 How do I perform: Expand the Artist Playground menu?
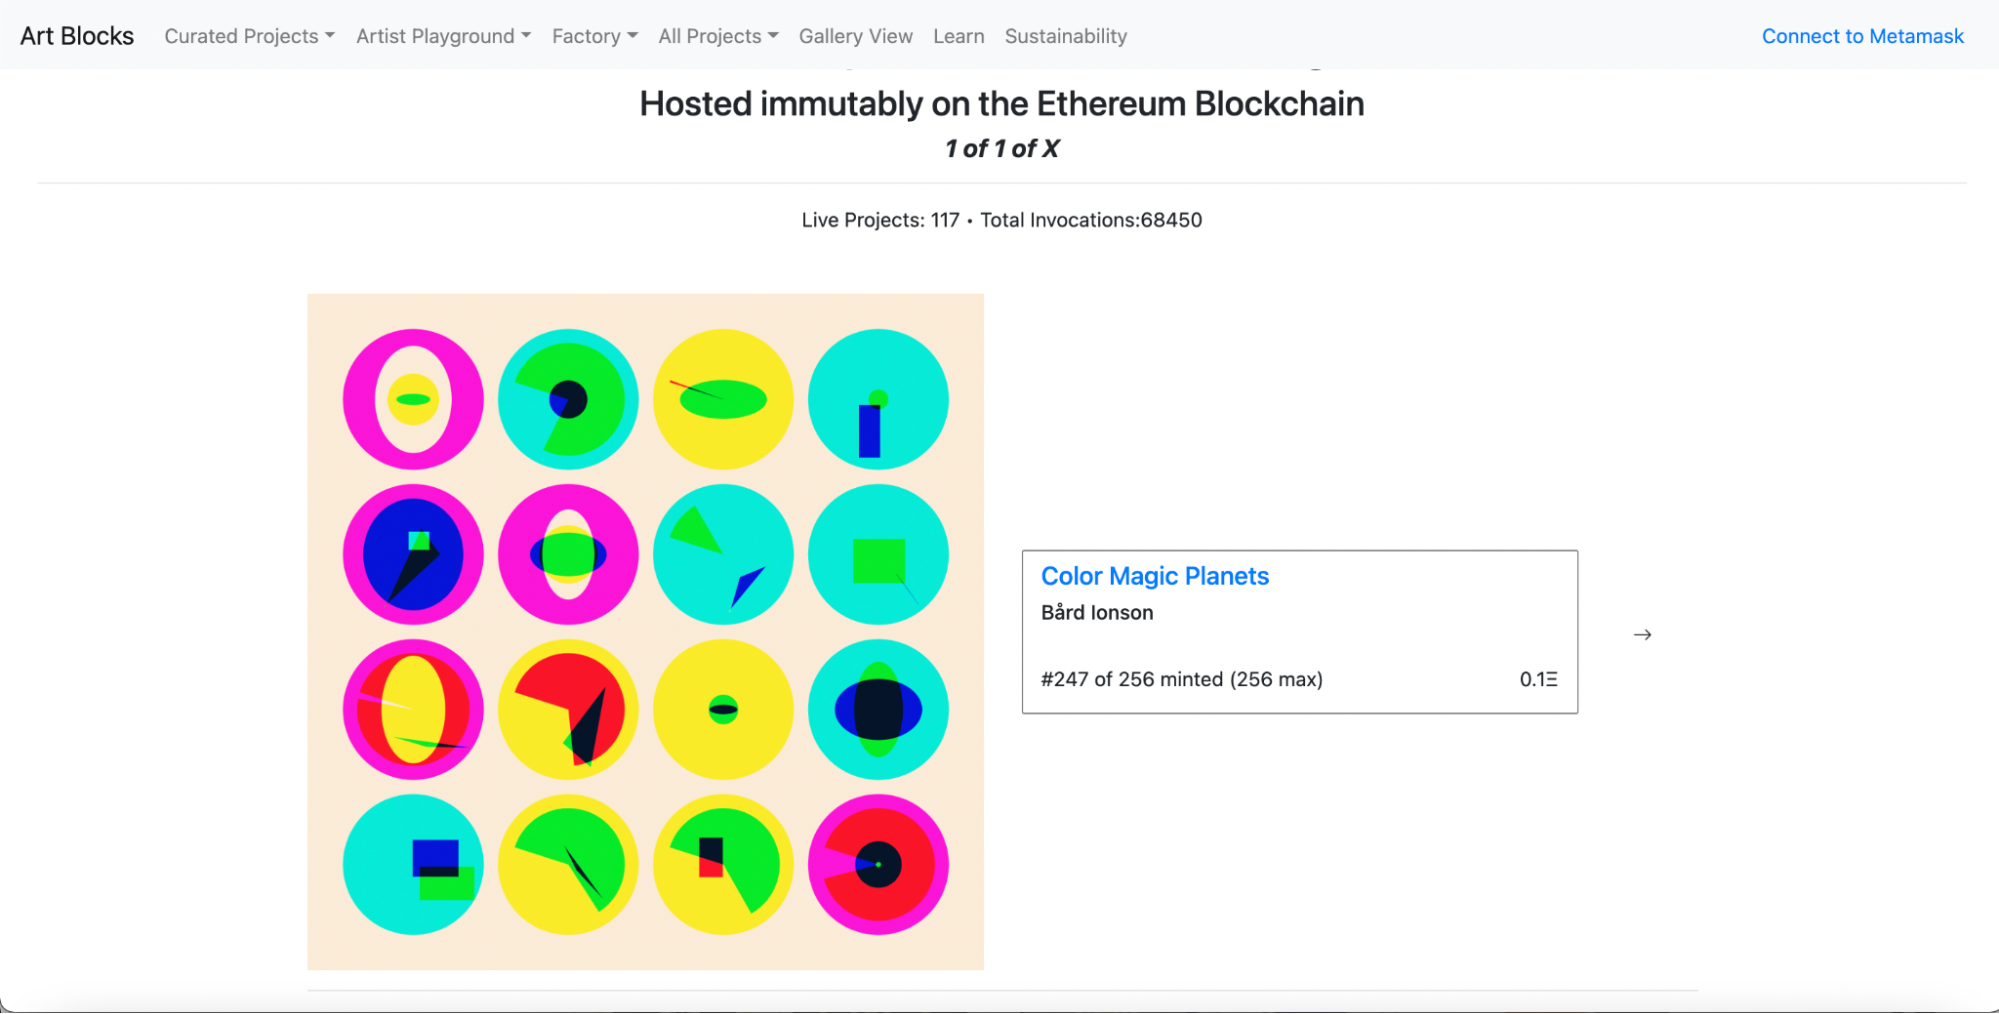(x=443, y=36)
